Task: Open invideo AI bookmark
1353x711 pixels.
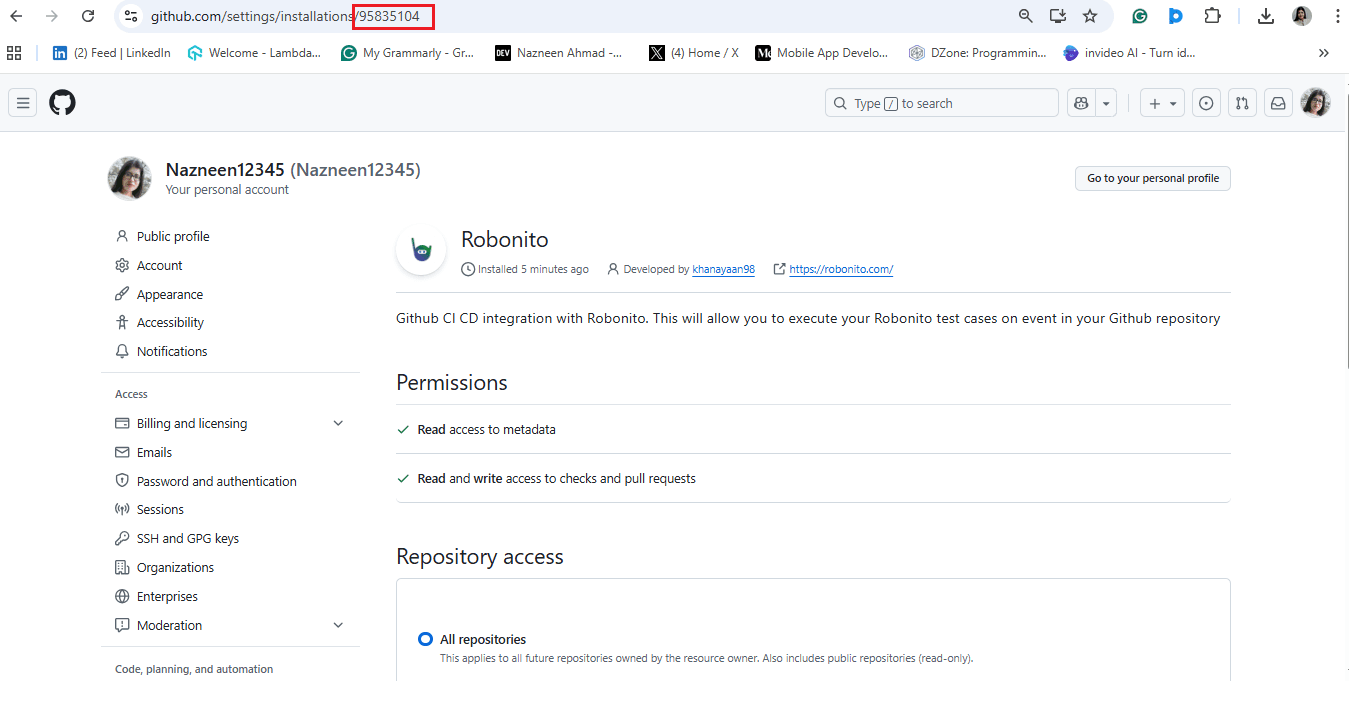Action: point(1130,53)
